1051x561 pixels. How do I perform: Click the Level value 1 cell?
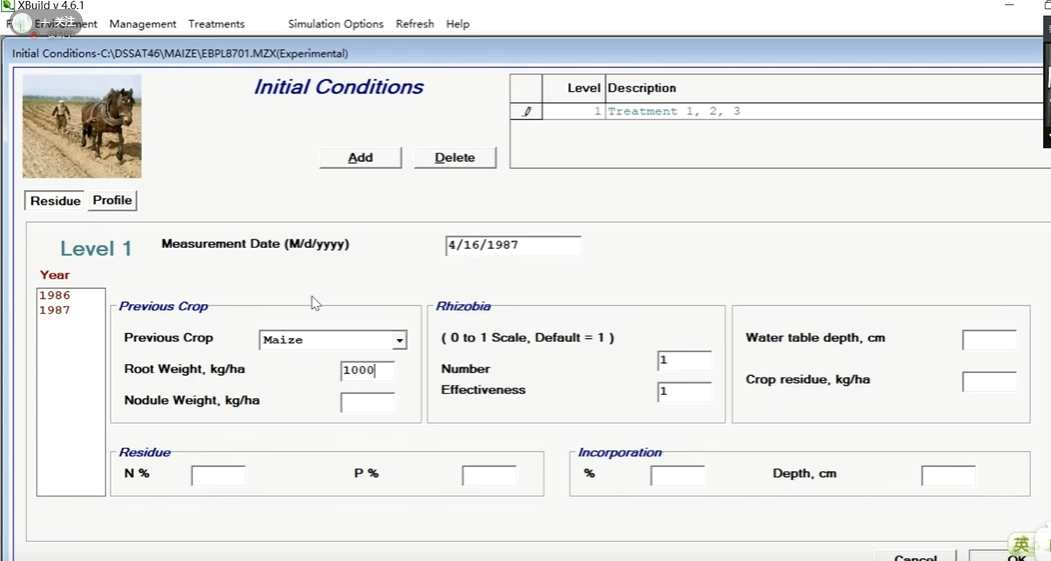(574, 111)
